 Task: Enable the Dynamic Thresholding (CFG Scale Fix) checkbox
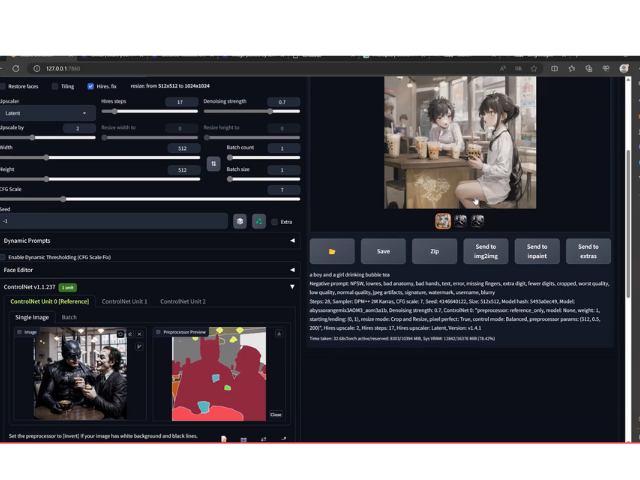(x=3, y=257)
